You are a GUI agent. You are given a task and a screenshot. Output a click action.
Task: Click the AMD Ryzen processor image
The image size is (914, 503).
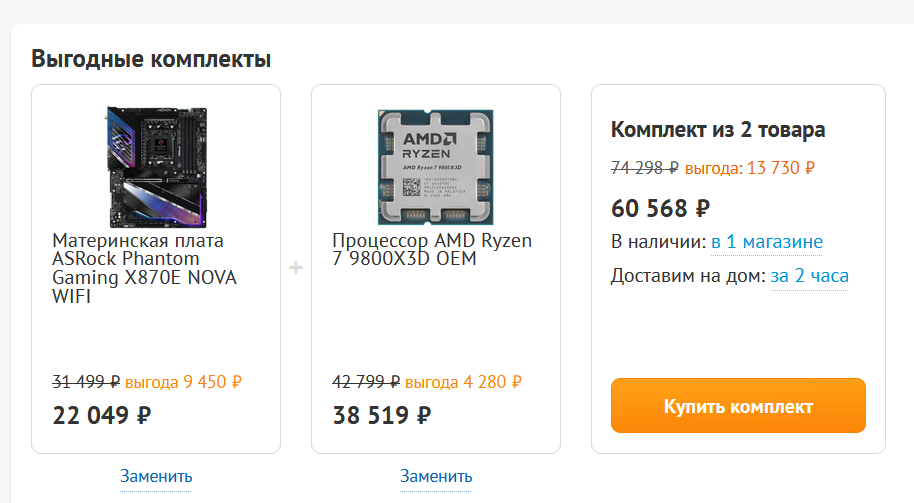[x=436, y=166]
